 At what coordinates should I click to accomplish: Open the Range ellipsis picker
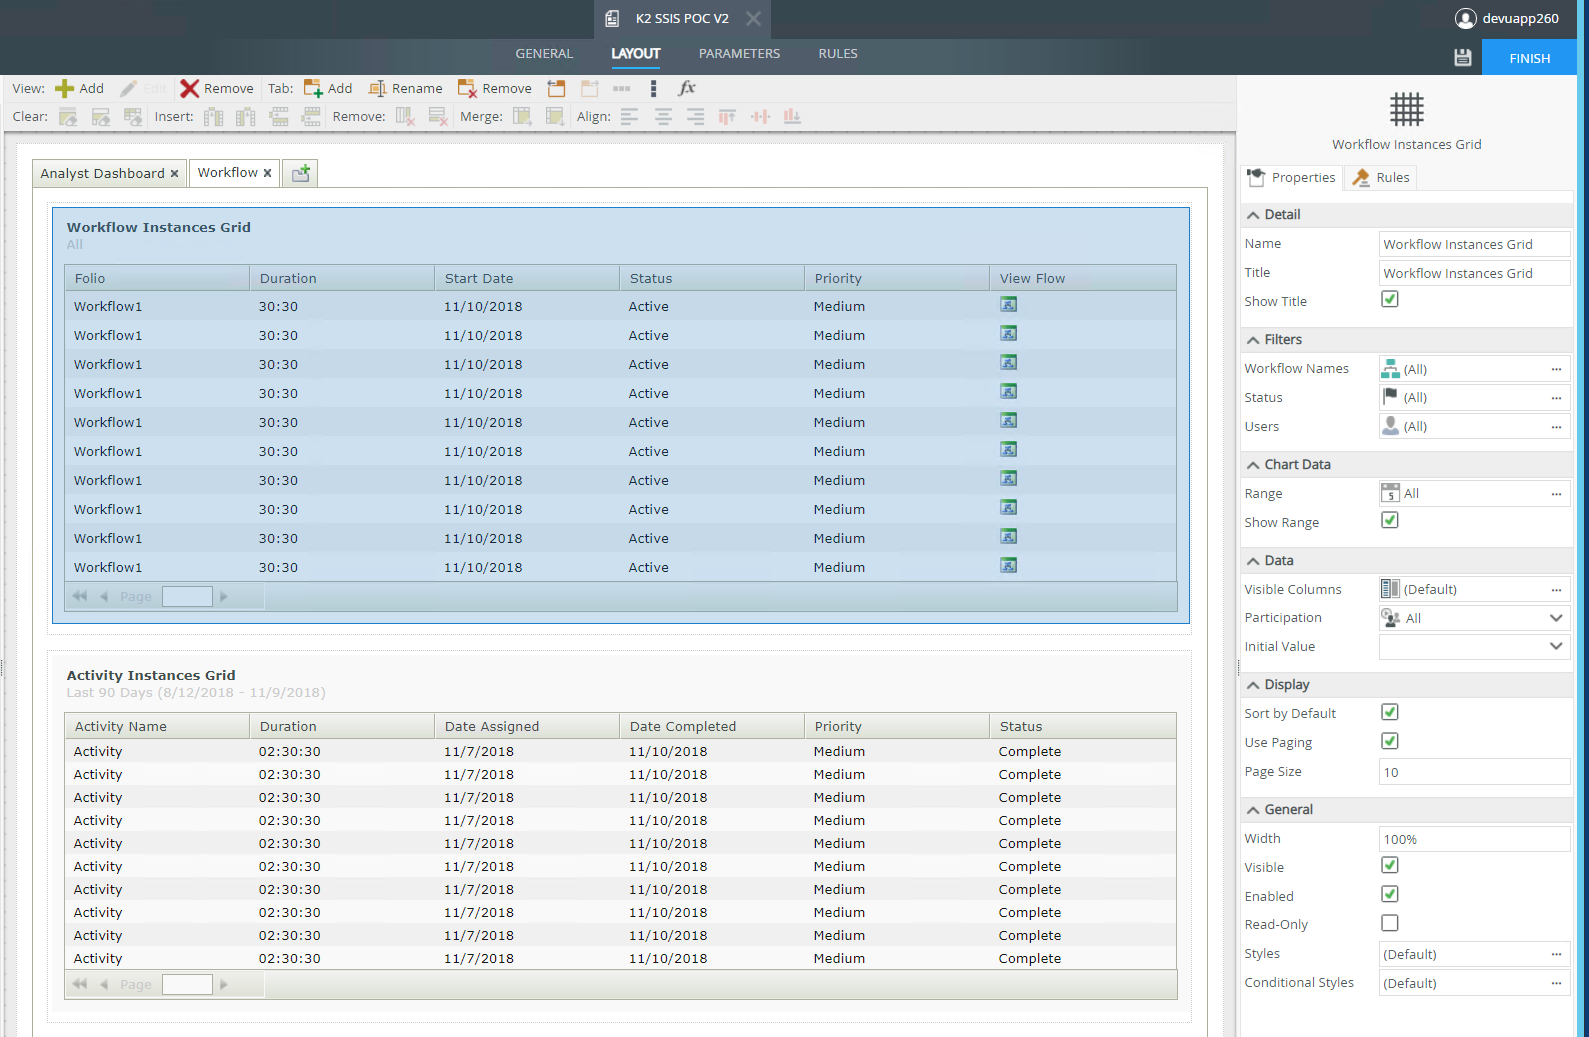[1556, 494]
